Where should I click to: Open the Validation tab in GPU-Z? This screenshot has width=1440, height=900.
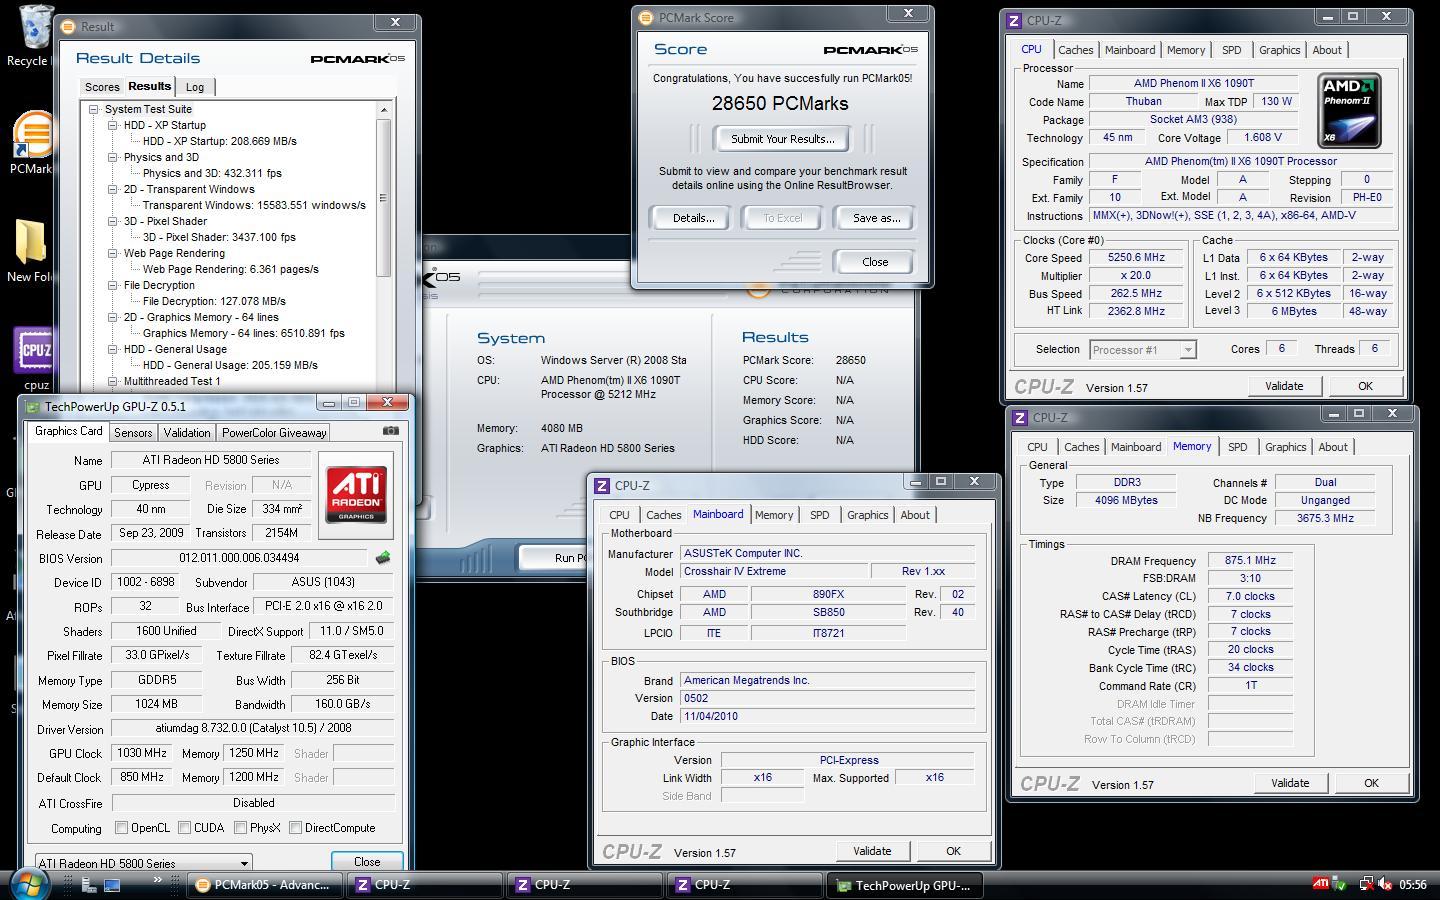pyautogui.click(x=187, y=433)
